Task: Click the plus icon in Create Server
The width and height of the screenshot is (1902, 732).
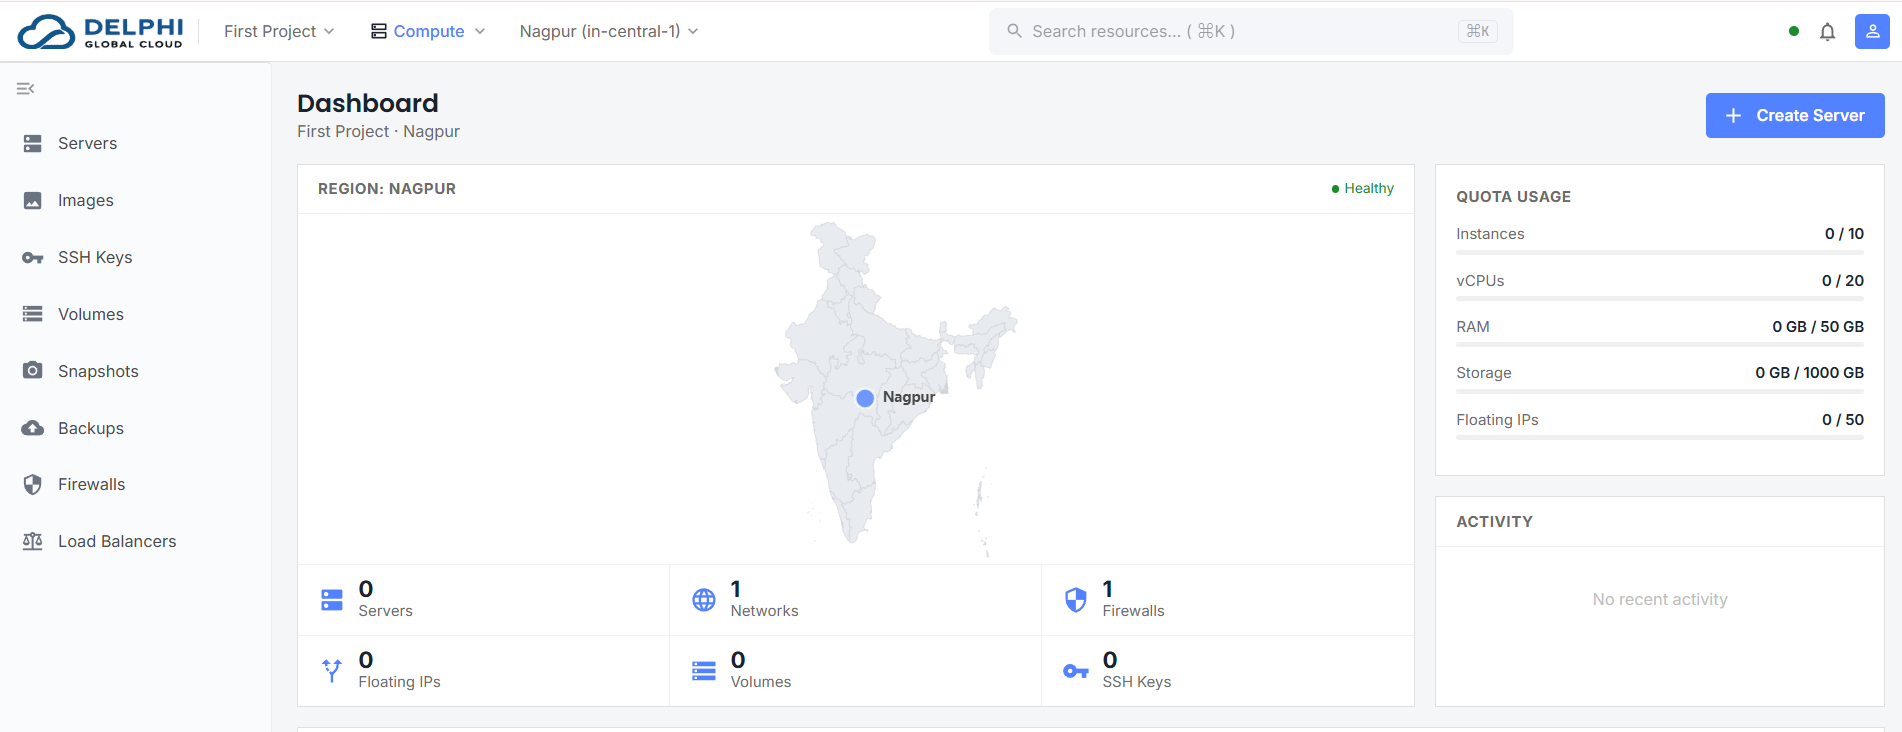Action: [1734, 116]
